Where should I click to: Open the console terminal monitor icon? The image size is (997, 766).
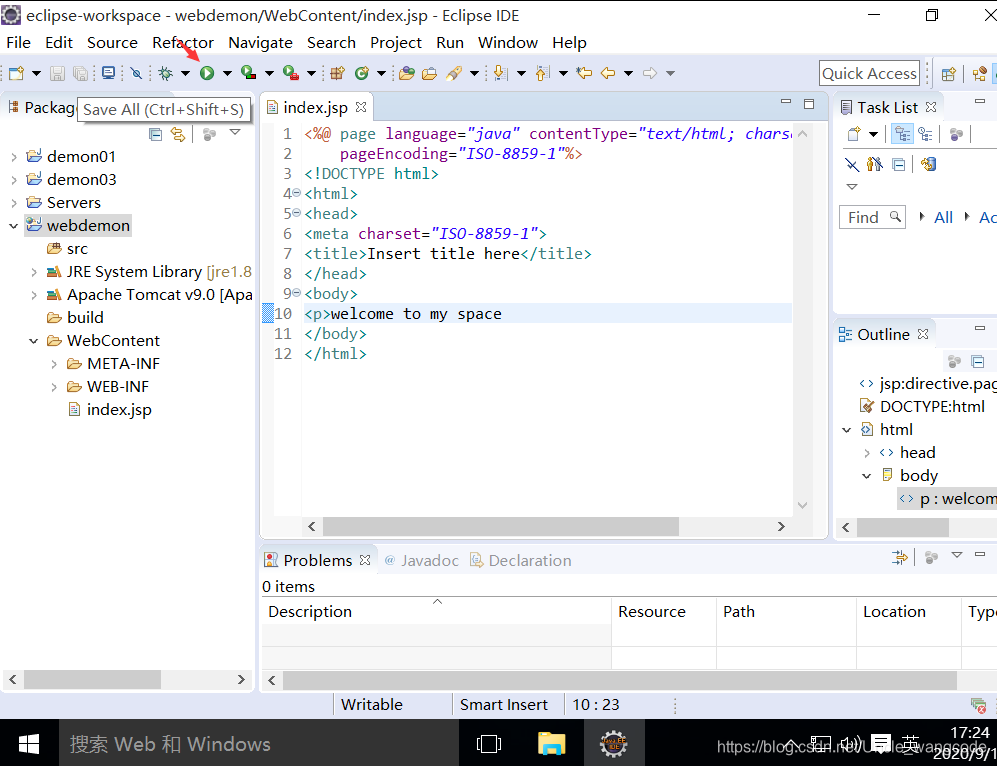click(109, 73)
